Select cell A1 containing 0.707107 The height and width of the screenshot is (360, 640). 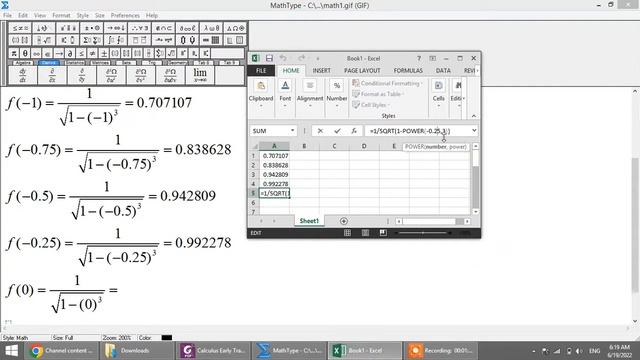point(274,156)
